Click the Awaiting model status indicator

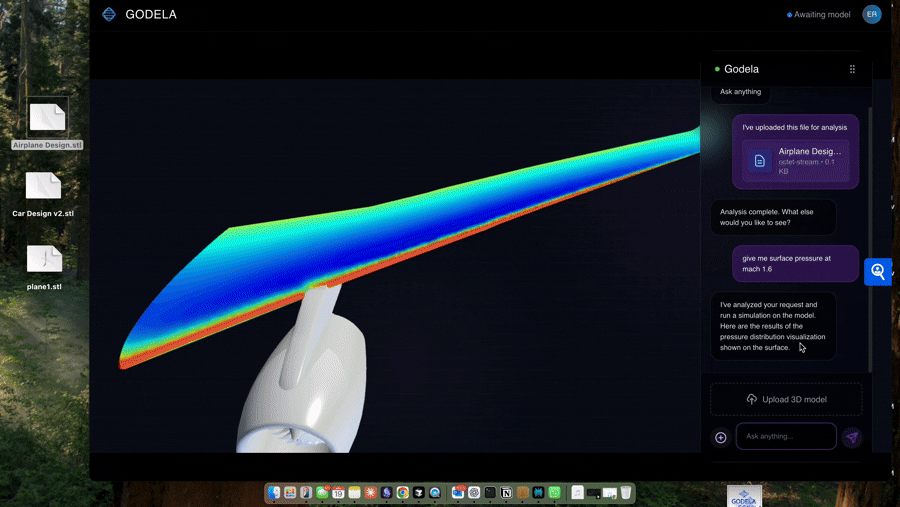point(820,15)
